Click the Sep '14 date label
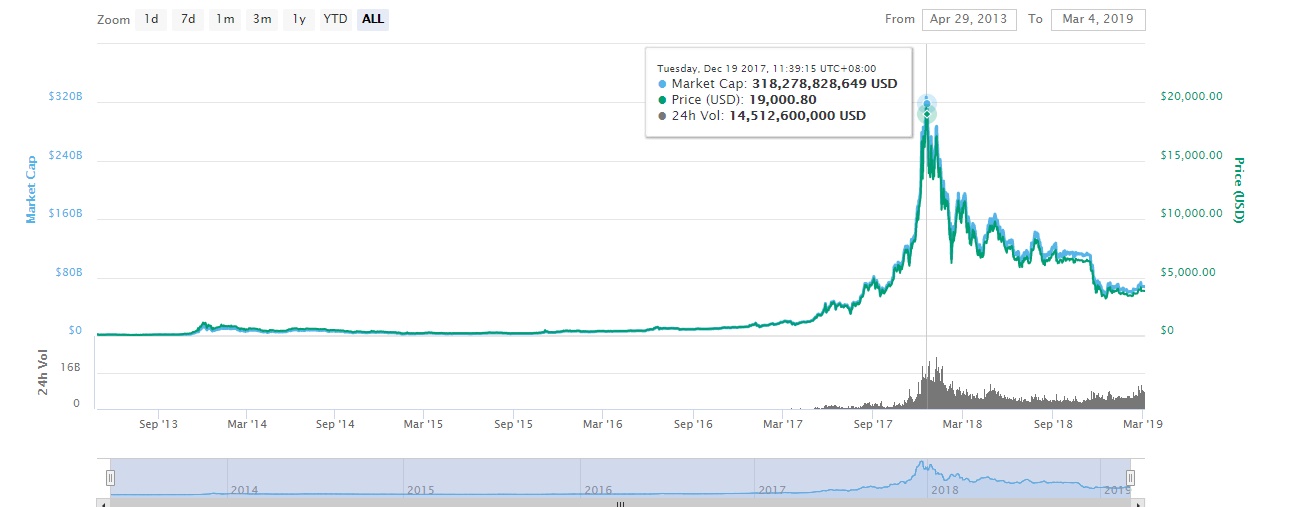The height and width of the screenshot is (507, 1314). click(335, 424)
